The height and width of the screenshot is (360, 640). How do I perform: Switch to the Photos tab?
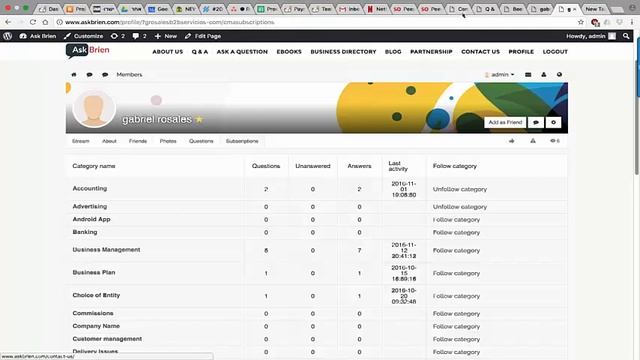click(168, 141)
